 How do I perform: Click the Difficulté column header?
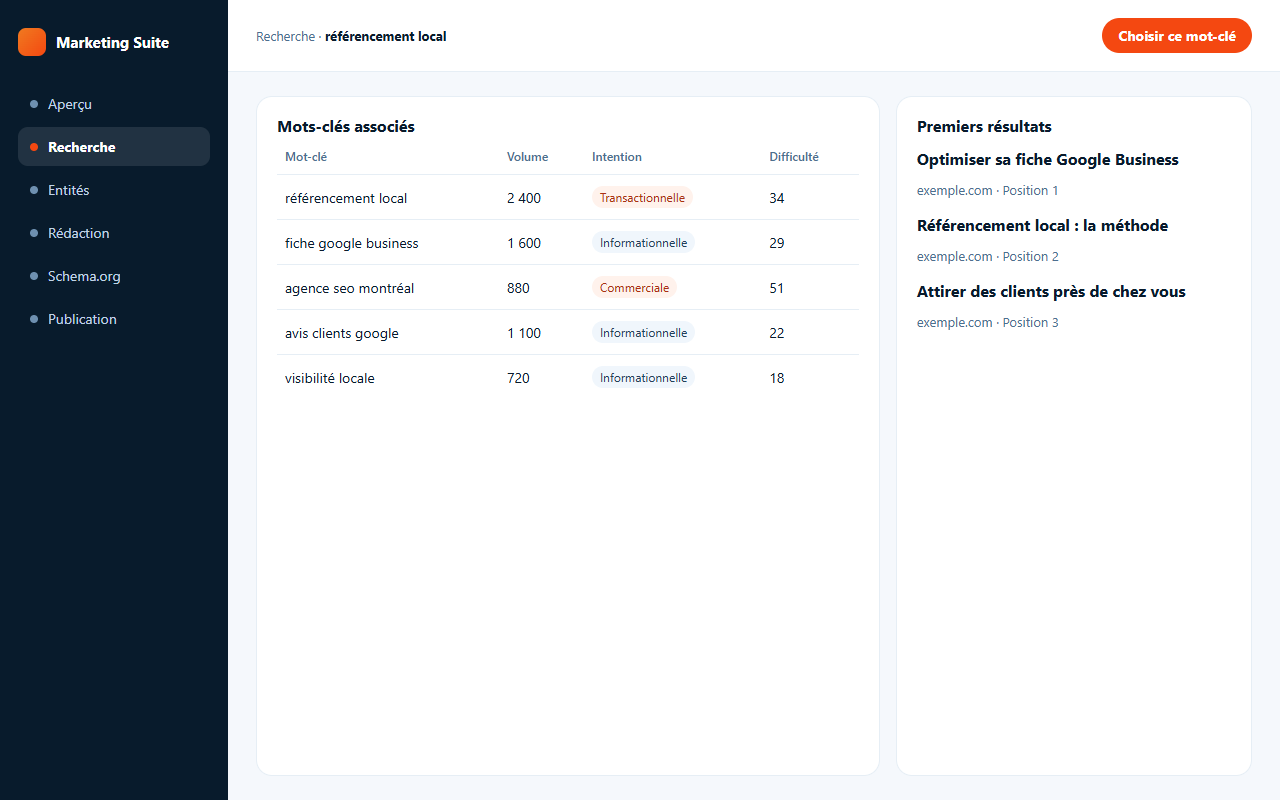(x=794, y=157)
